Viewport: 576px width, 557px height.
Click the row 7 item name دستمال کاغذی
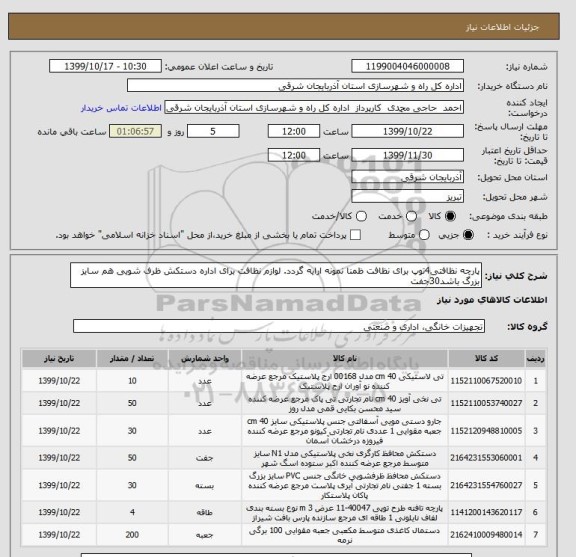click(x=345, y=535)
